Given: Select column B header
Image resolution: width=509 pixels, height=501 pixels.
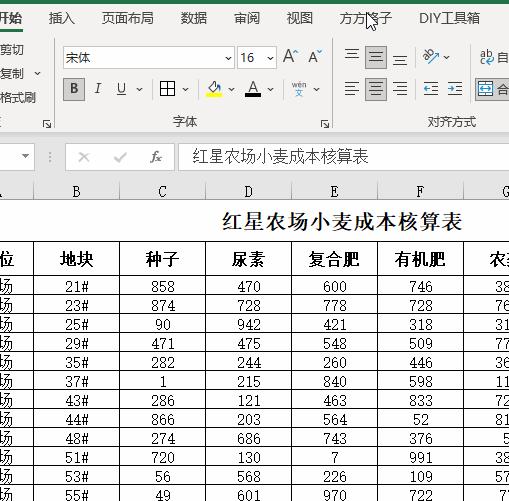Looking at the screenshot, I should click(76, 192).
